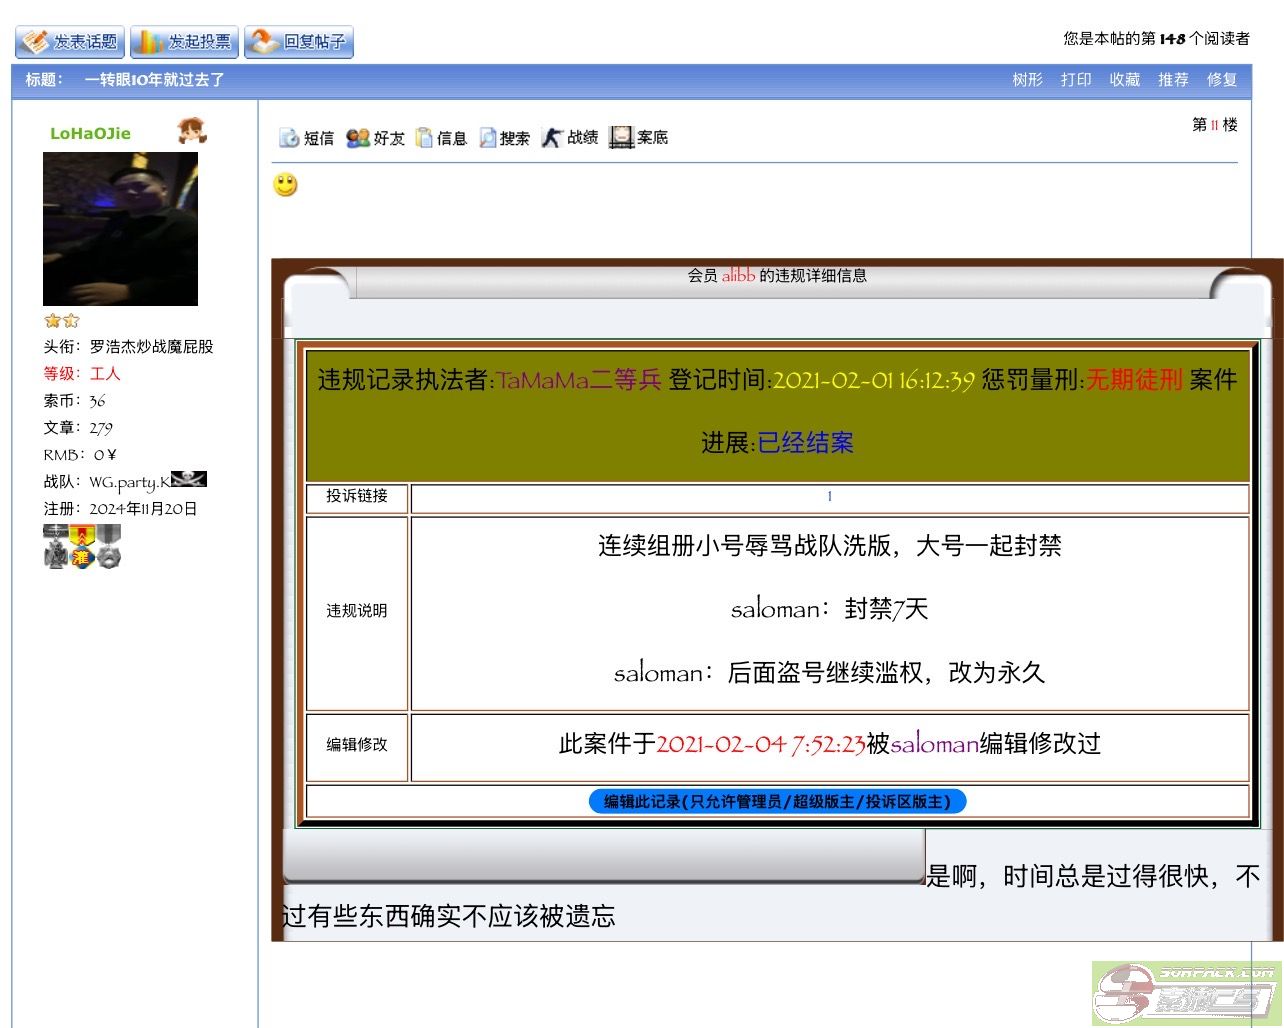Viewport: 1284px width, 1028px height.
Task: Click the 修复 repair link
Action: pyautogui.click(x=1222, y=80)
